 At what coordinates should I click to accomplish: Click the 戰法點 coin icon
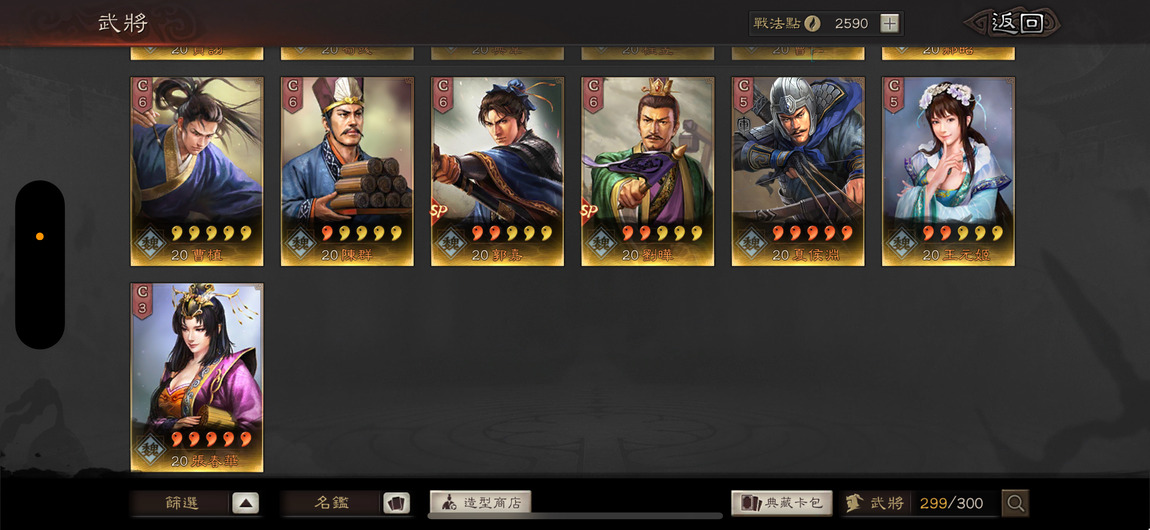(x=812, y=23)
